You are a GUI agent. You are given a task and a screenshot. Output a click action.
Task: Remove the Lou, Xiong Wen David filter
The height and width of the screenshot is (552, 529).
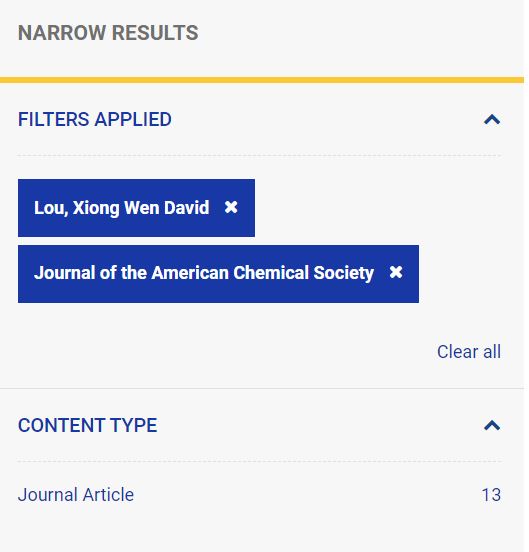tap(233, 209)
